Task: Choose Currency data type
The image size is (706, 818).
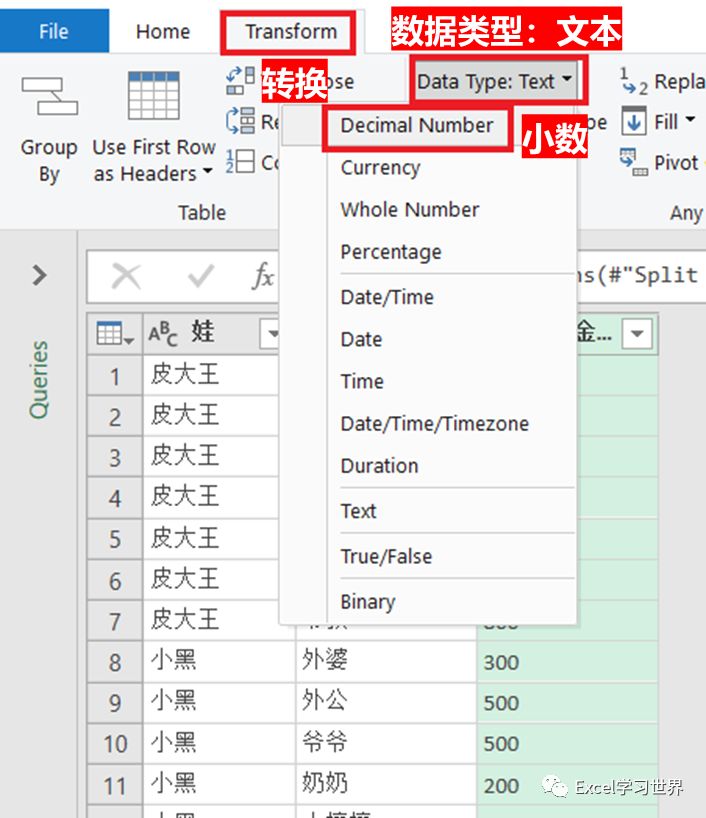Action: click(380, 167)
